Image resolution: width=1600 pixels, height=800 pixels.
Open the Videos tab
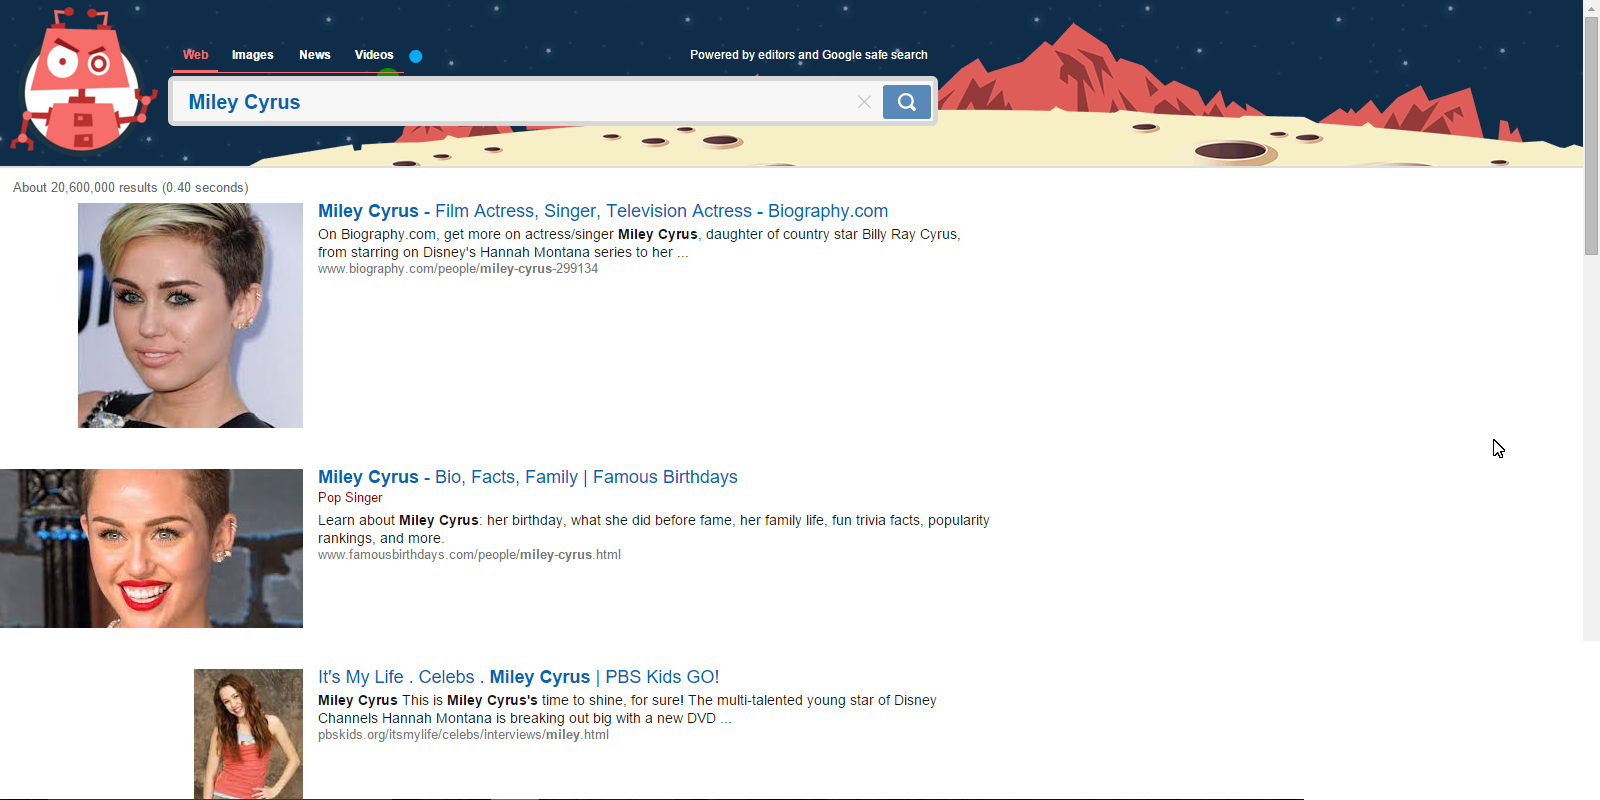pos(374,55)
